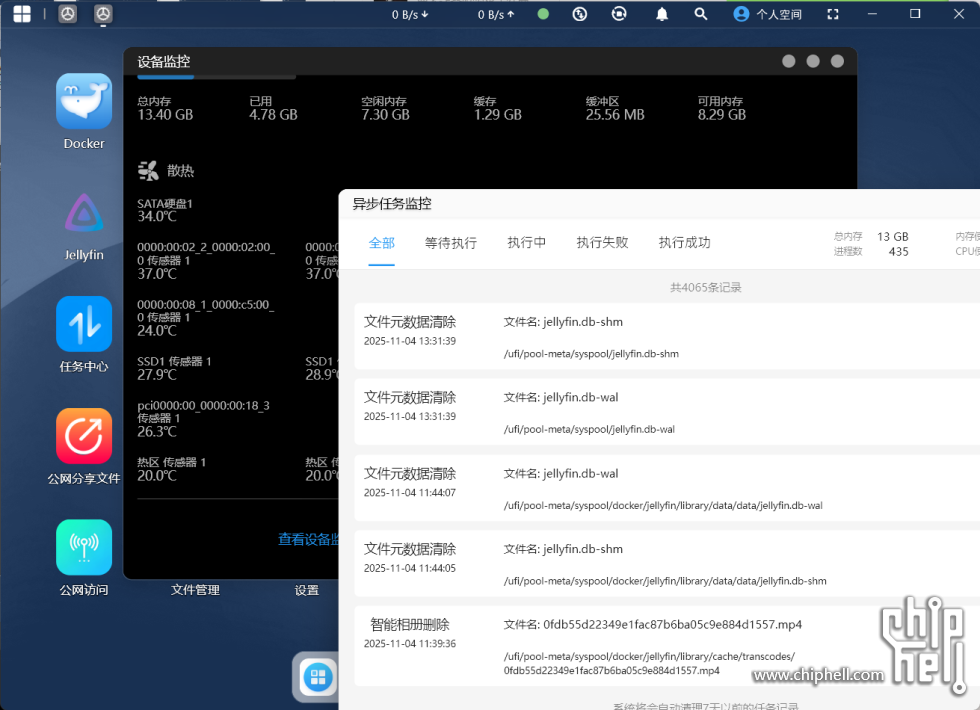
Task: Click the floating blue widget icon at bottom
Action: 316,677
